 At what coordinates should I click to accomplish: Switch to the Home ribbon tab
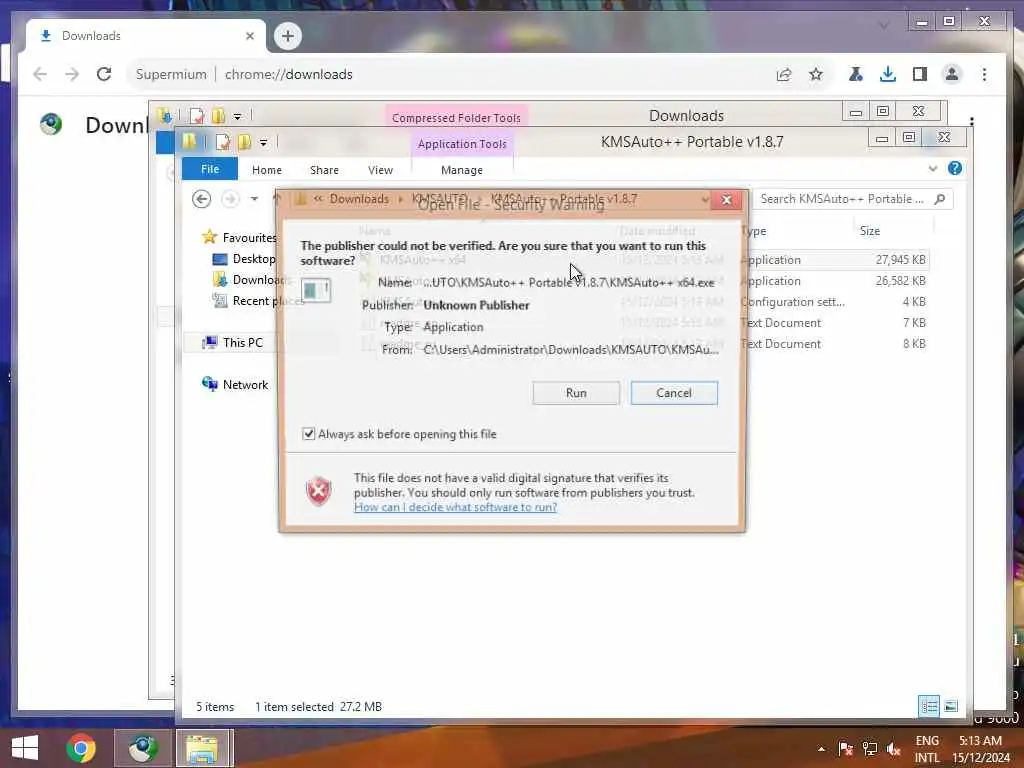tap(266, 170)
